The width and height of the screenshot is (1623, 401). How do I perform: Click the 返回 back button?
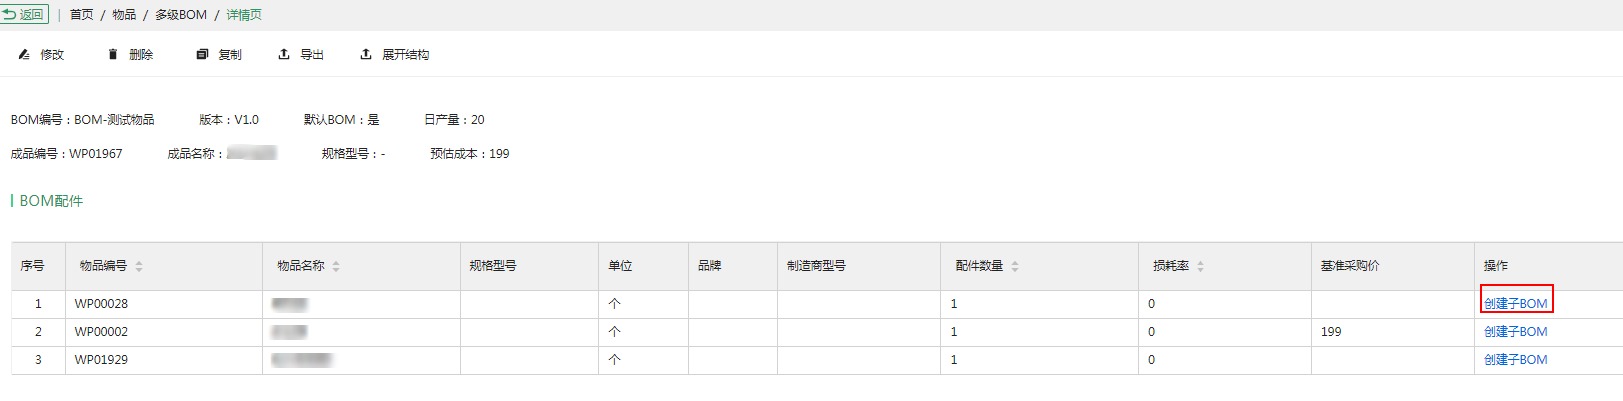(24, 14)
